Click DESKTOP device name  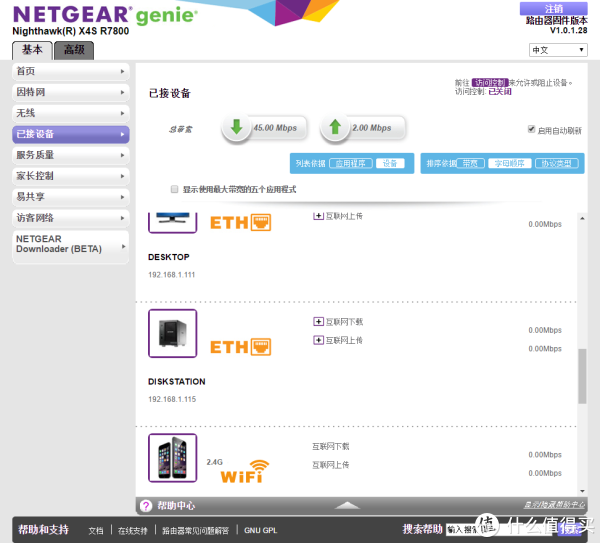point(169,257)
